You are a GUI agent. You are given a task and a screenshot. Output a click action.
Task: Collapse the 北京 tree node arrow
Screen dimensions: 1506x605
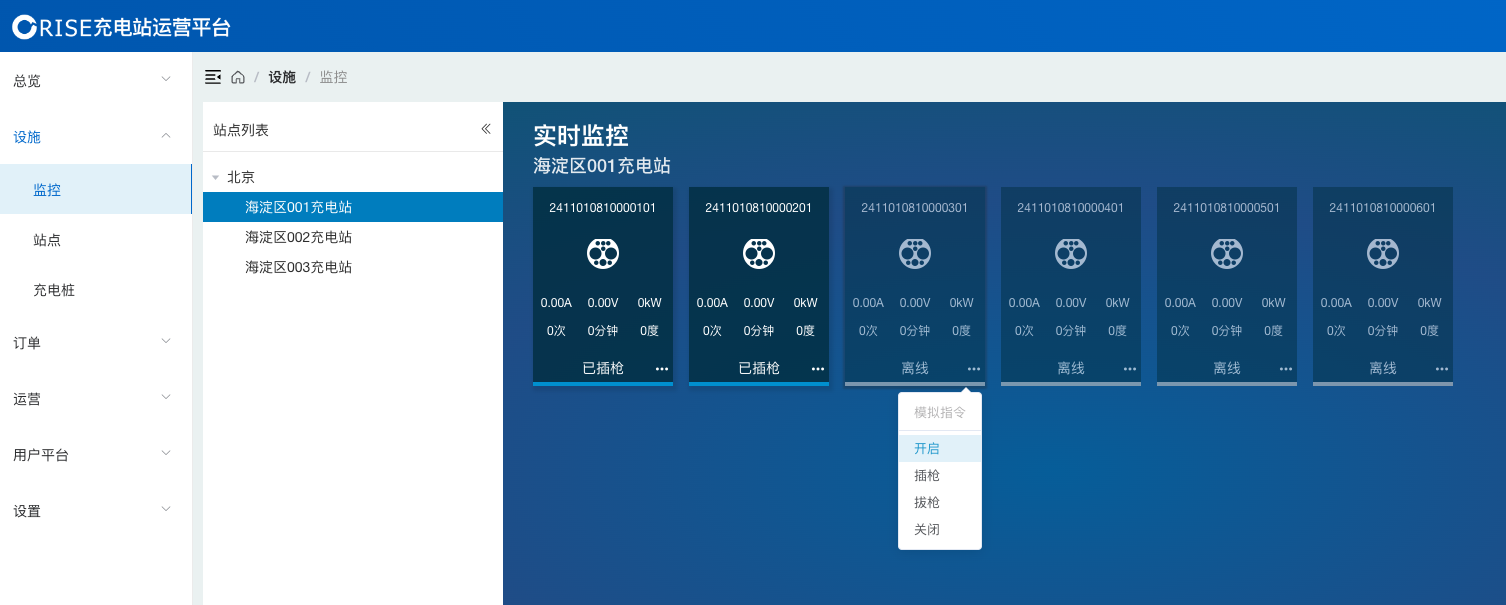pyautogui.click(x=215, y=178)
